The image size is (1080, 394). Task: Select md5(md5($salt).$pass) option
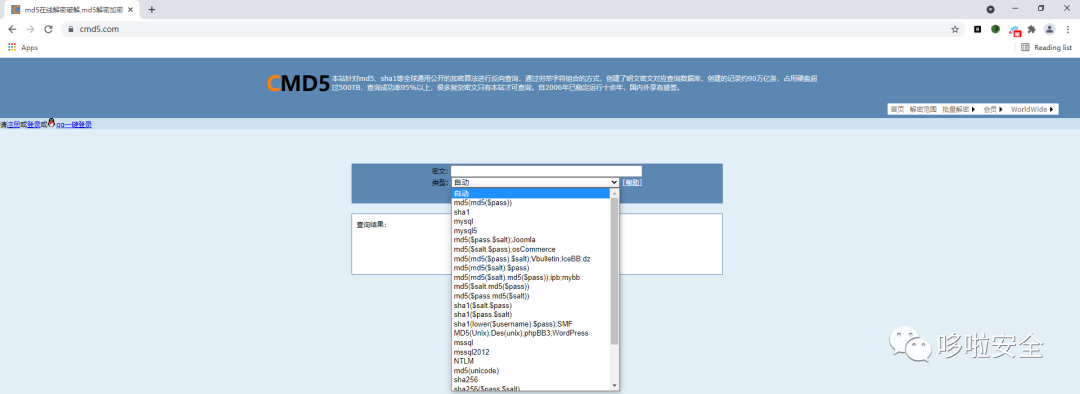tap(531, 268)
